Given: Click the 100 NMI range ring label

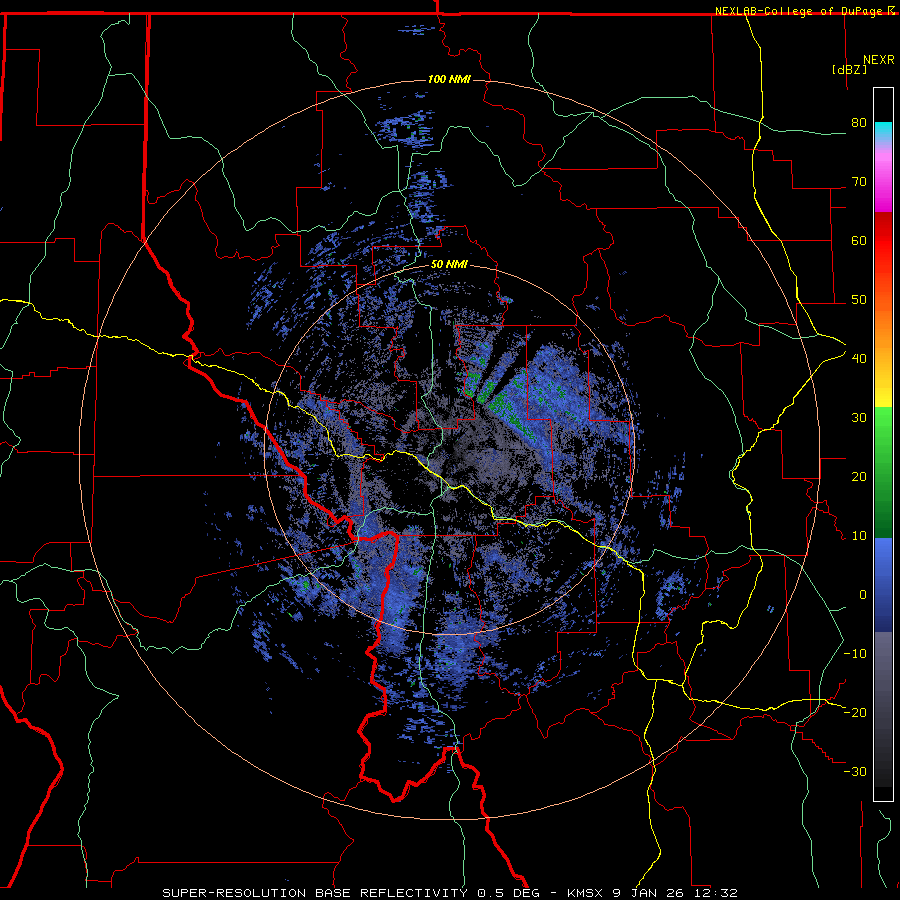Looking at the screenshot, I should (x=449, y=79).
